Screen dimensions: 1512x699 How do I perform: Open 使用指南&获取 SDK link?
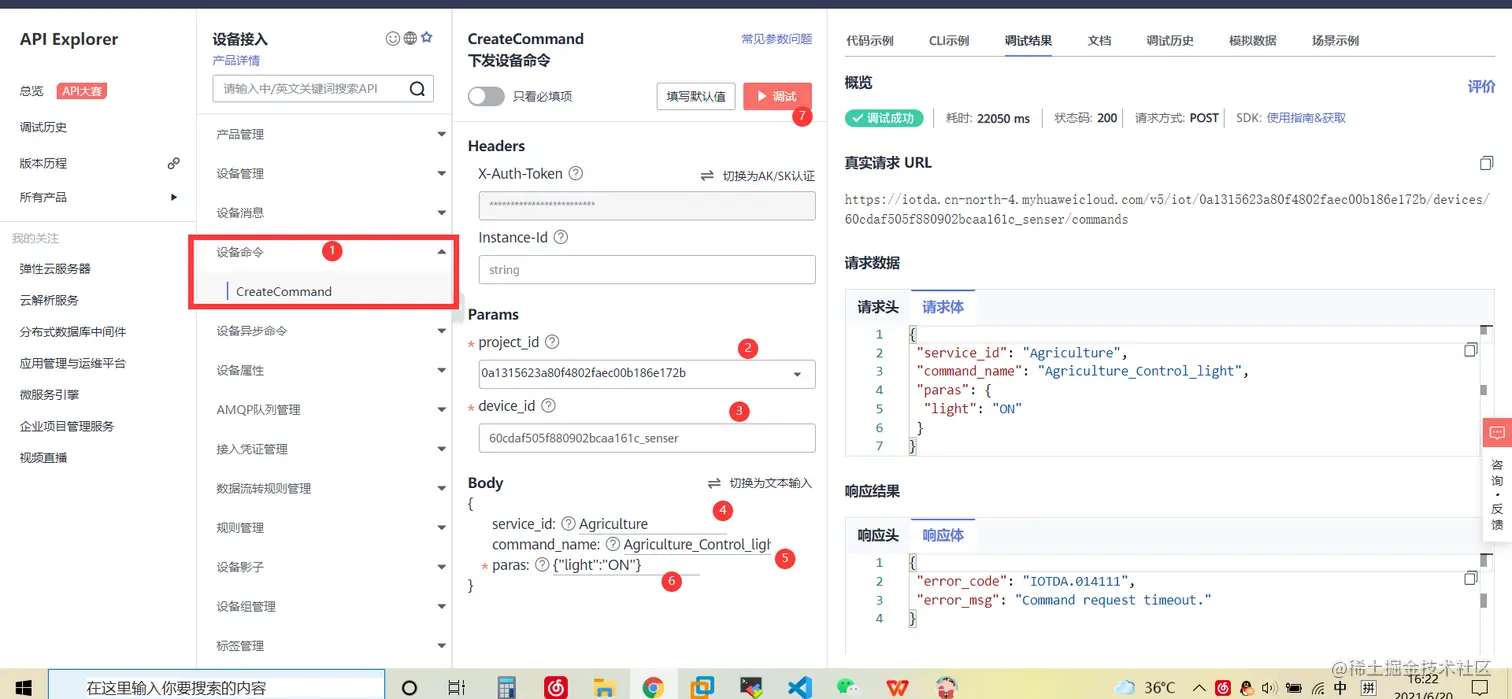pyautogui.click(x=1306, y=118)
